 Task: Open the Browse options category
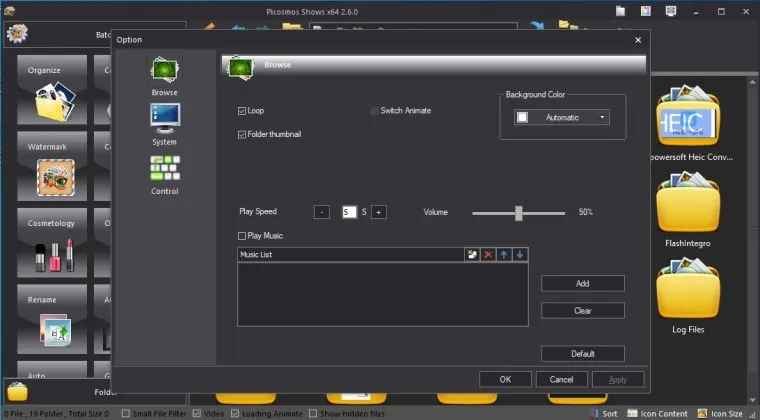pos(164,76)
